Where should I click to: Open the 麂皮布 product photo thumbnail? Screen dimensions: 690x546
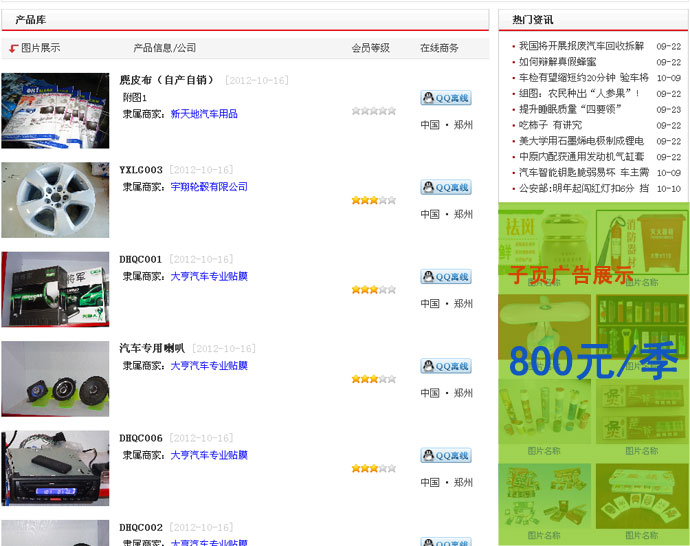pyautogui.click(x=55, y=111)
